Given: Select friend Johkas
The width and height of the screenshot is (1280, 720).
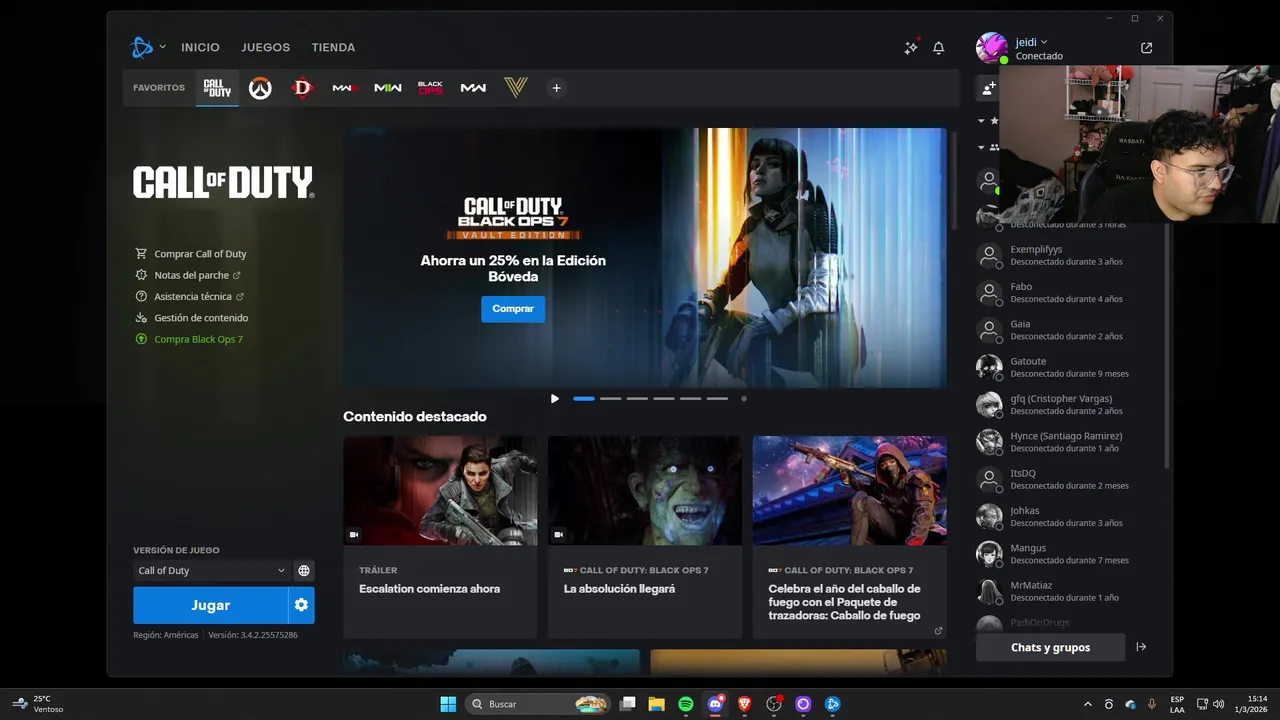Looking at the screenshot, I should [x=1070, y=517].
